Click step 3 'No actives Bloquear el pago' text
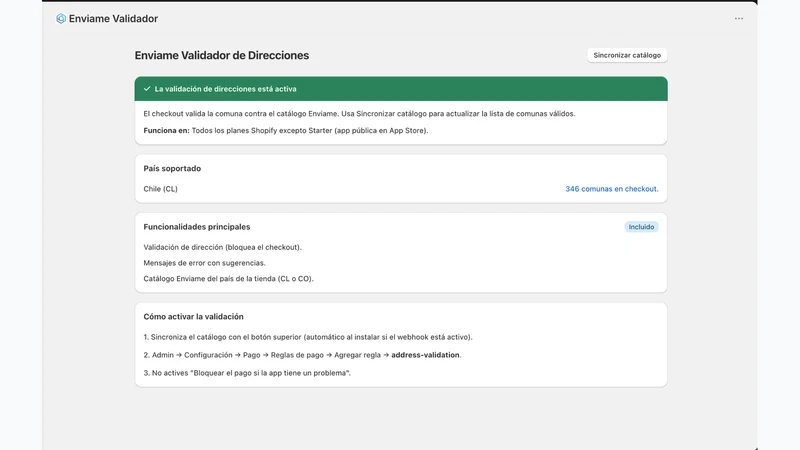The height and width of the screenshot is (450, 800). pyautogui.click(x=247, y=373)
